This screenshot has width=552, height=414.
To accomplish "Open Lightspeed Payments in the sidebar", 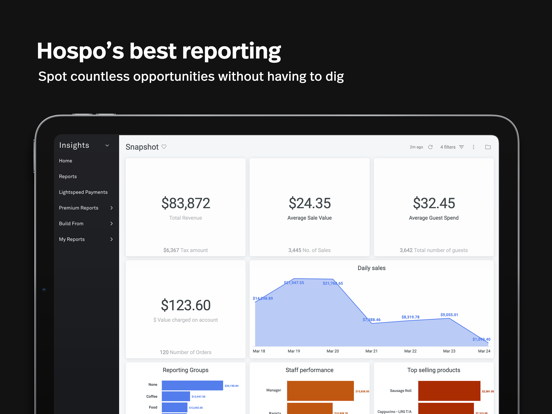I will [83, 192].
